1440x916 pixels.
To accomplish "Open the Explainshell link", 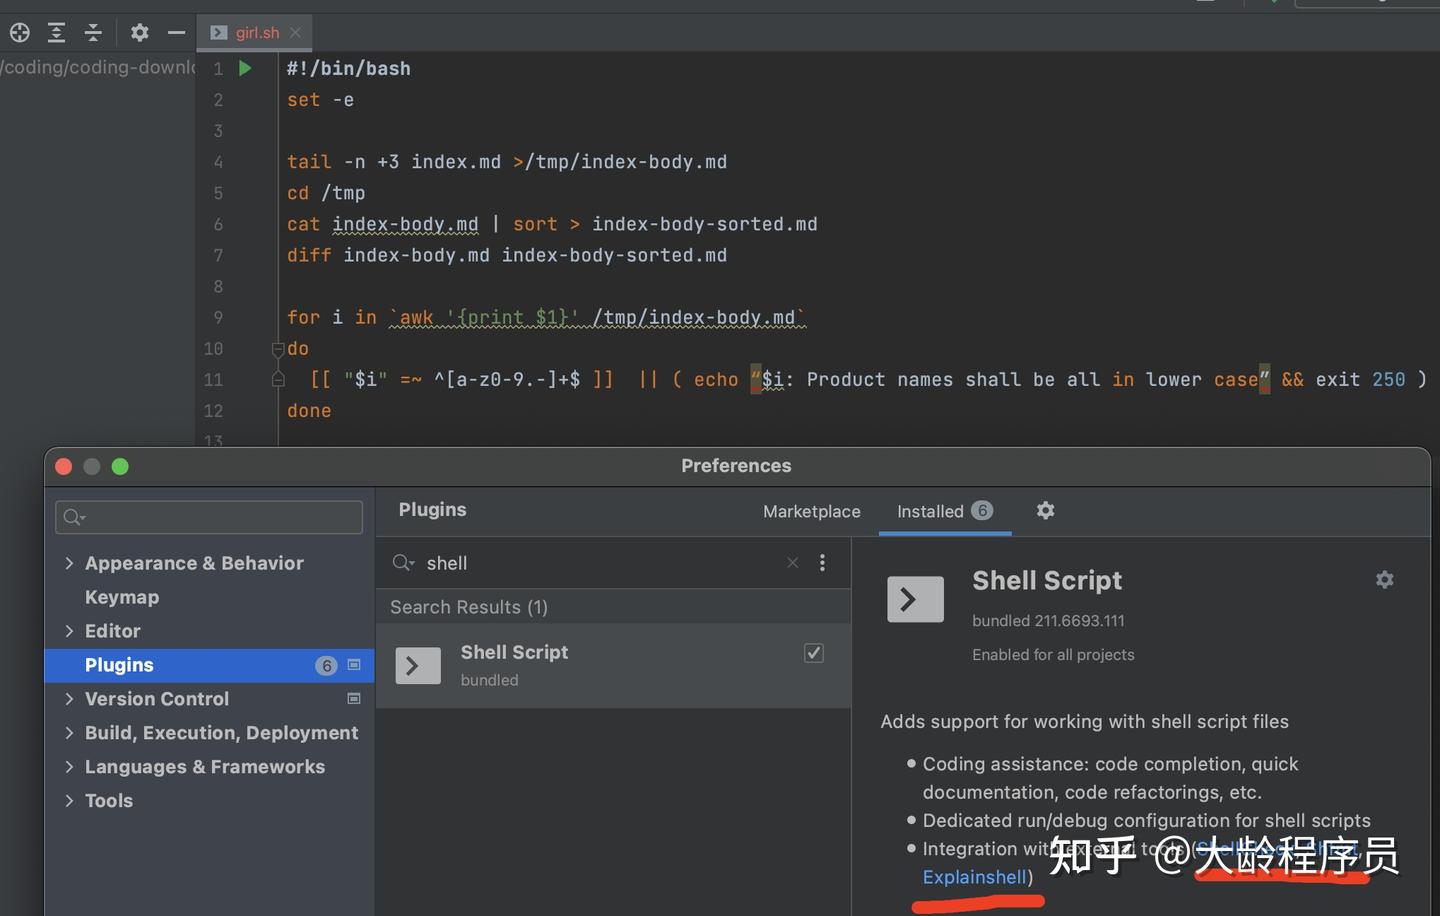I will tap(974, 877).
